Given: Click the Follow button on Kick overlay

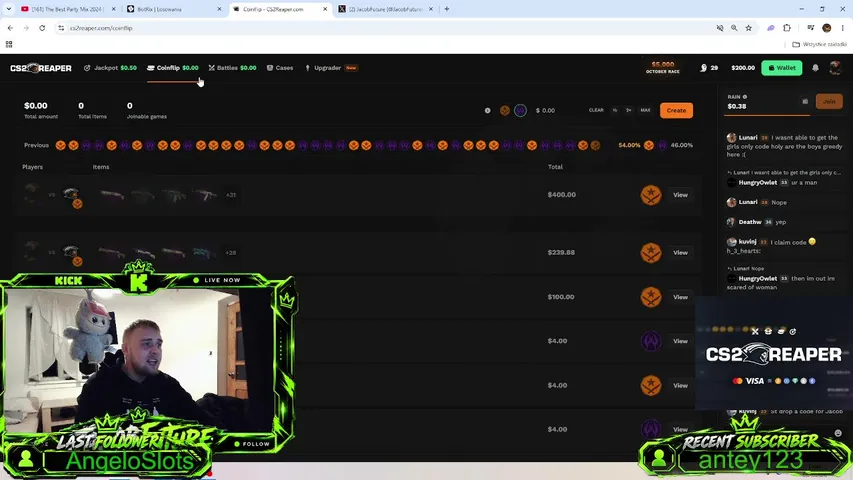Looking at the screenshot, I should [x=252, y=444].
